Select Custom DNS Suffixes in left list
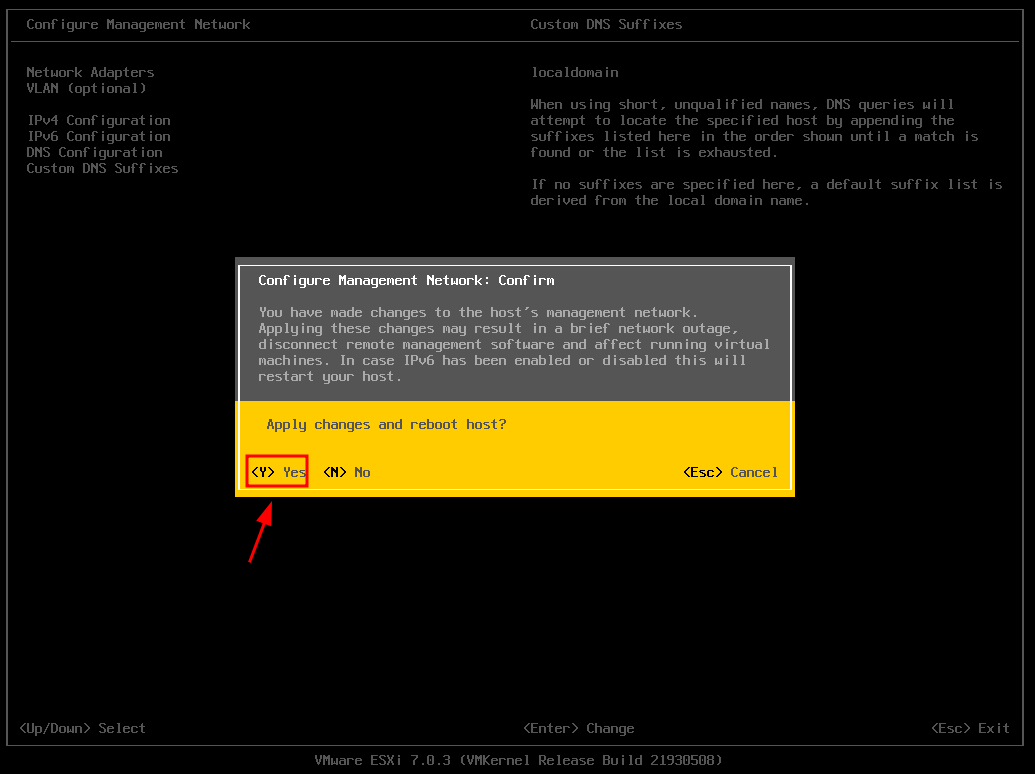 [x=102, y=168]
